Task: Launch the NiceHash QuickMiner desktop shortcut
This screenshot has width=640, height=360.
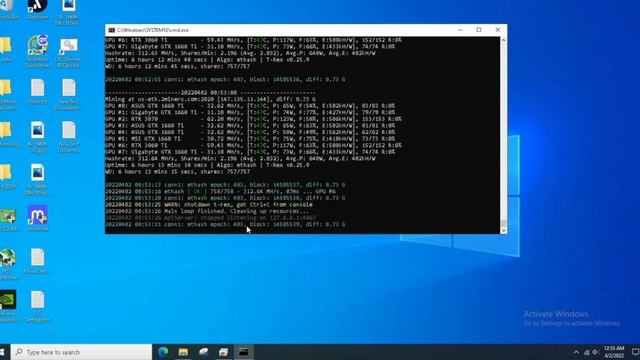Action: (38, 51)
